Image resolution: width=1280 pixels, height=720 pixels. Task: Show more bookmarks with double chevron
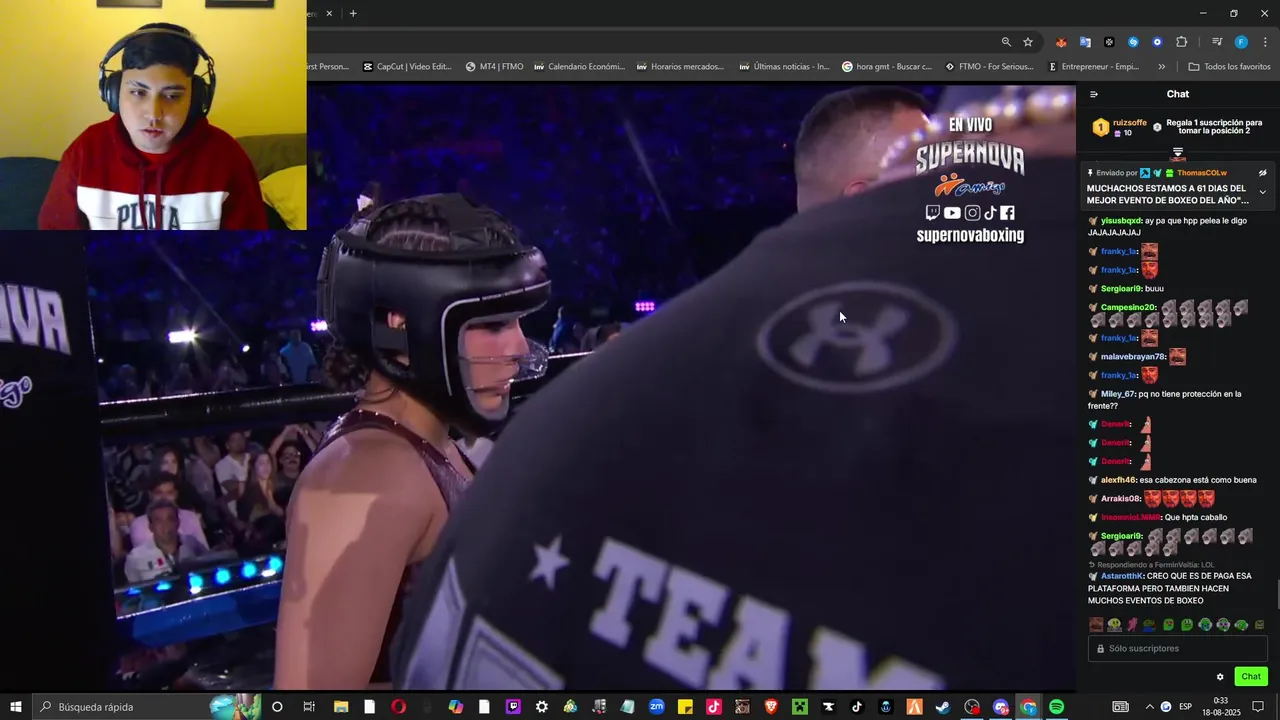tap(1161, 67)
